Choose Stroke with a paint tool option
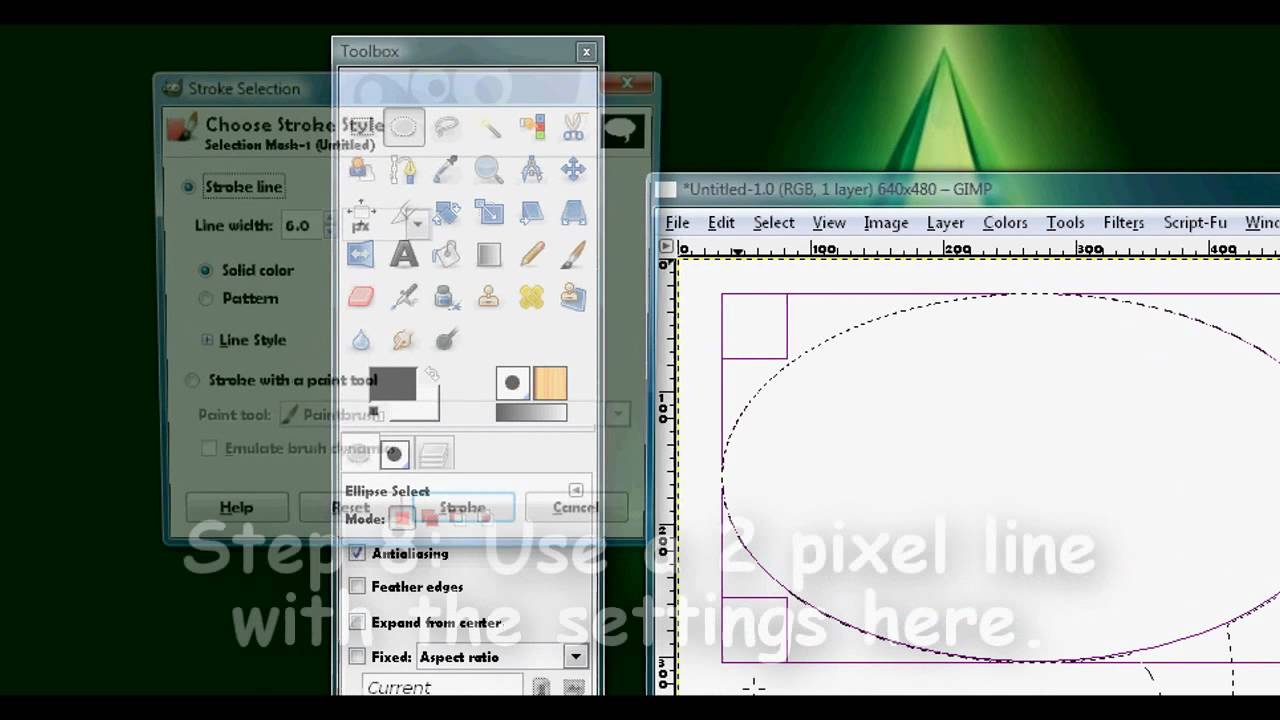The image size is (1280, 720). (191, 380)
